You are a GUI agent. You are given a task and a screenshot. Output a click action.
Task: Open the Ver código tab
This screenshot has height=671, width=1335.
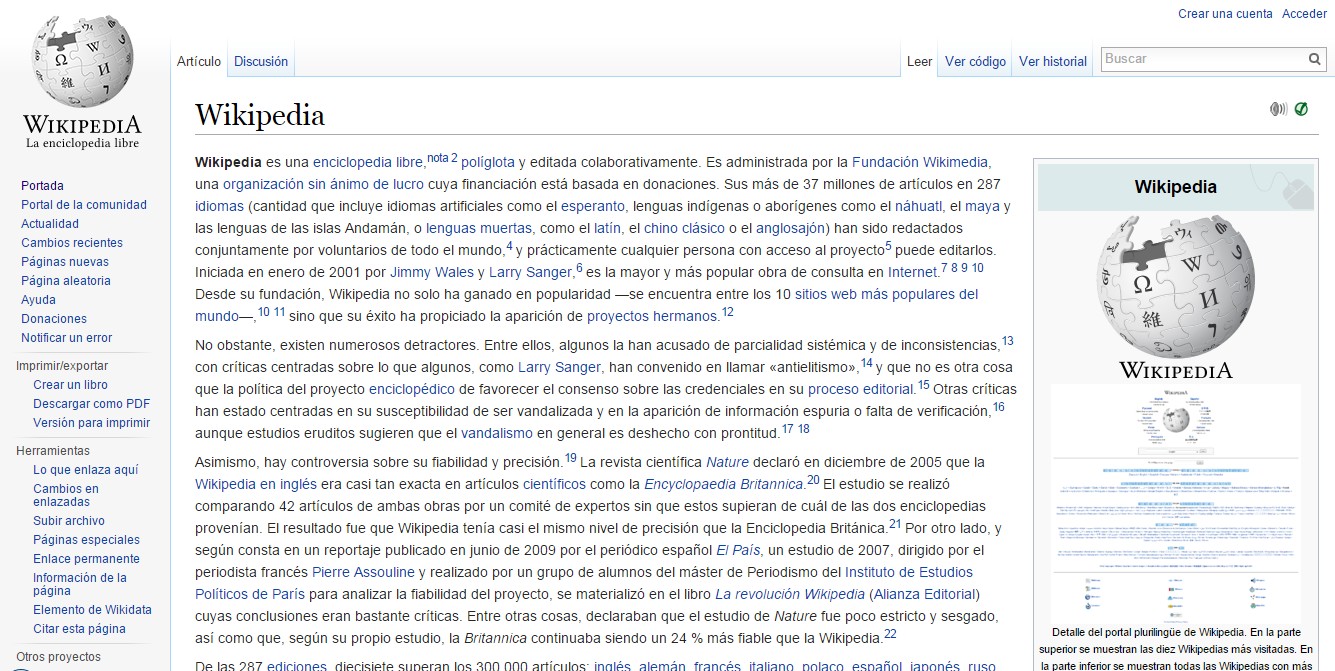pos(975,61)
